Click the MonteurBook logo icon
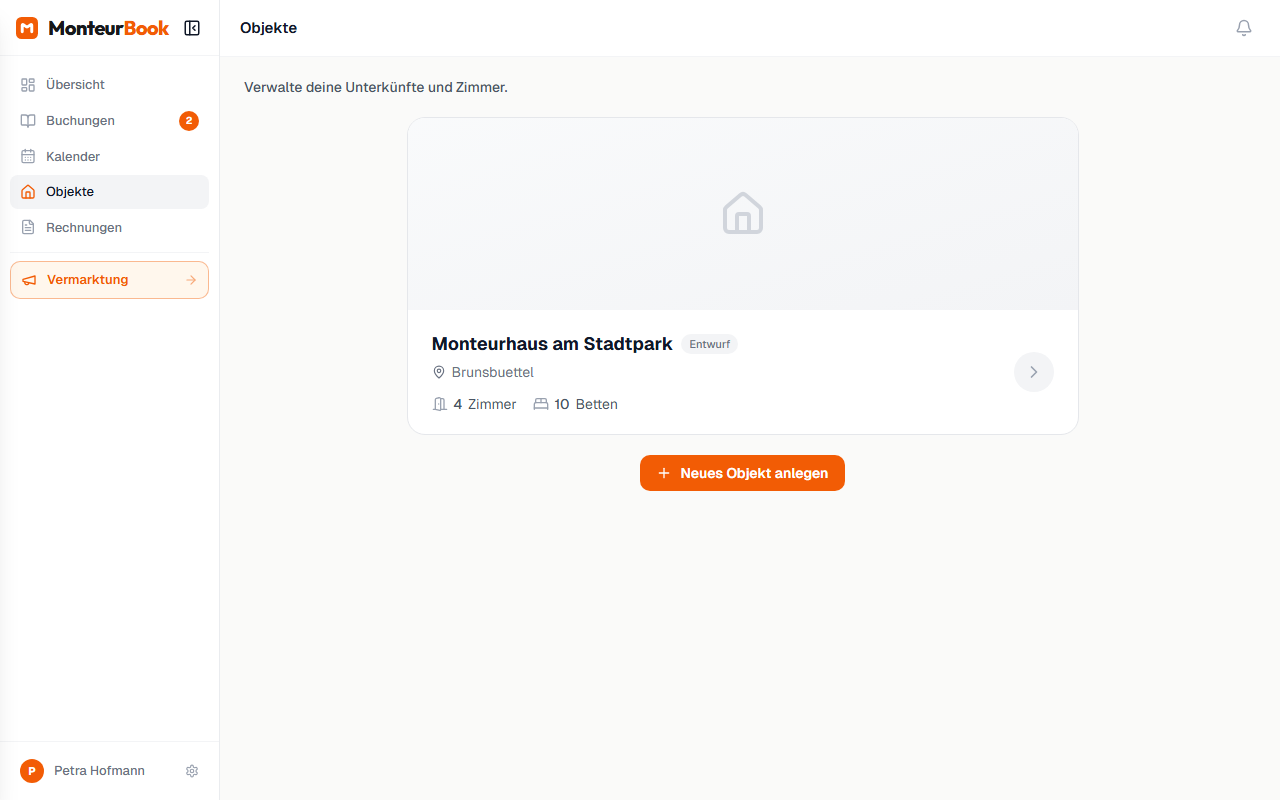1280x800 pixels. pos(27,28)
